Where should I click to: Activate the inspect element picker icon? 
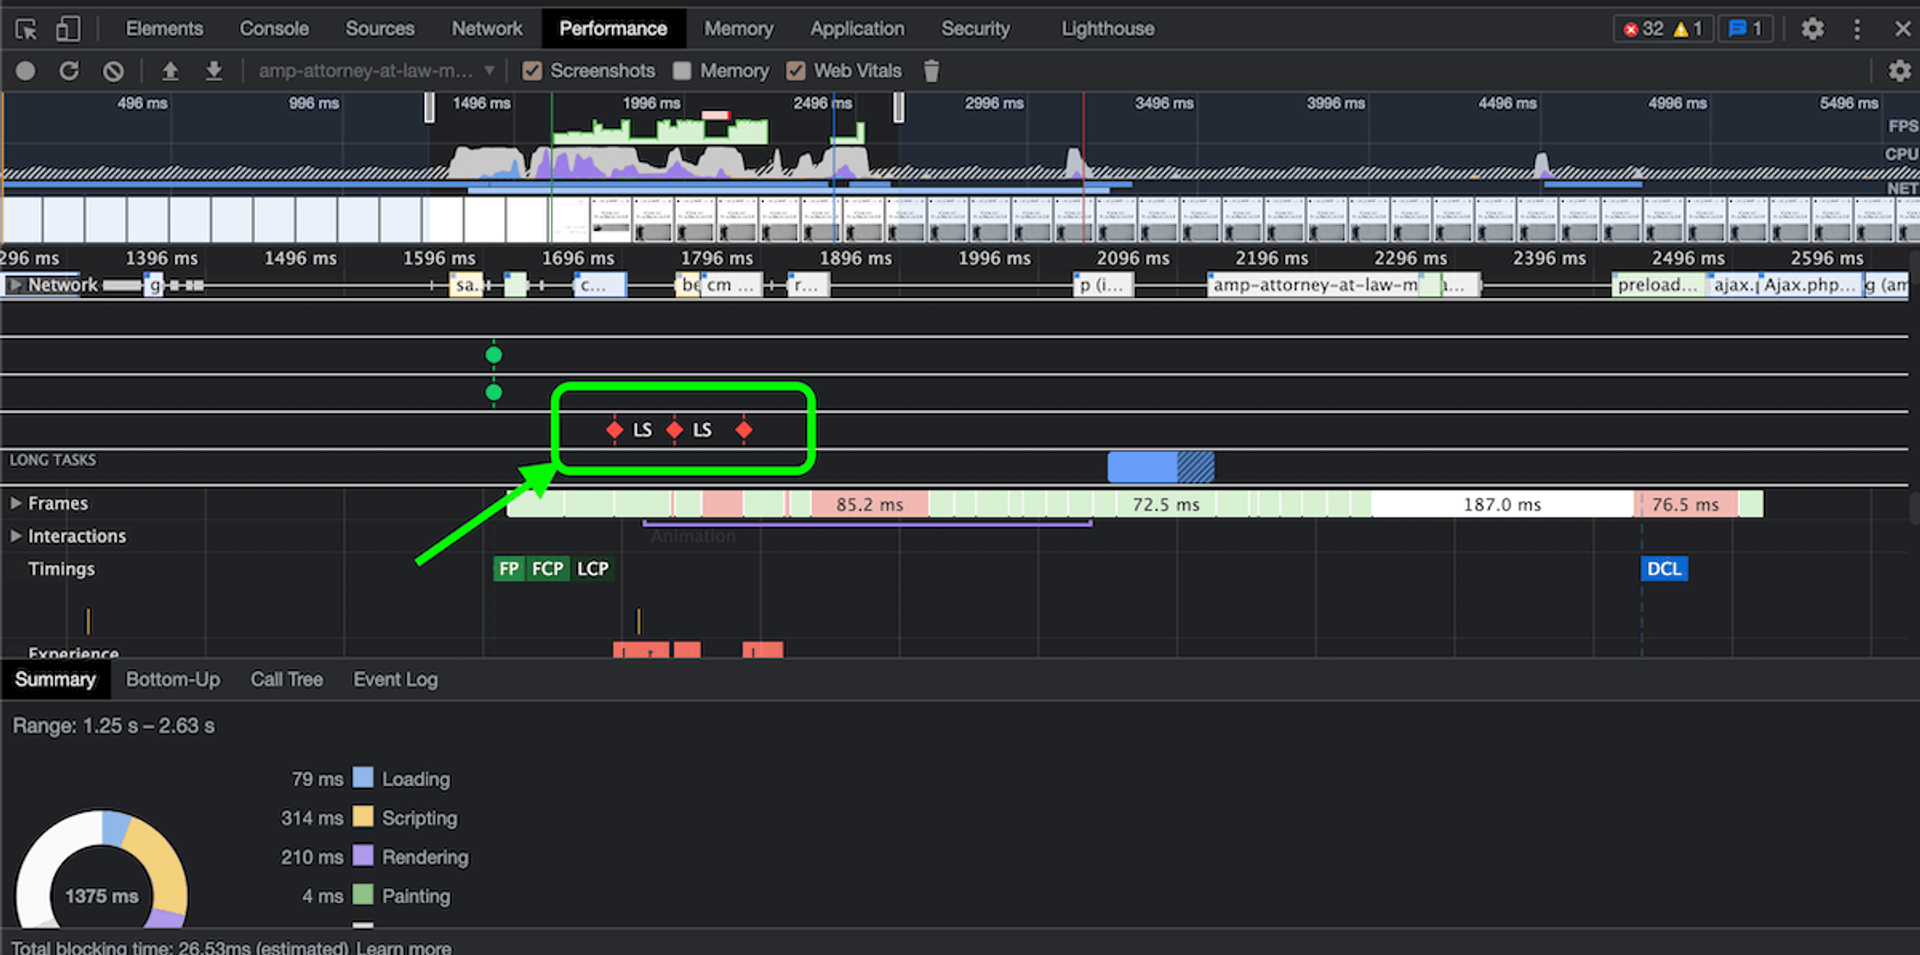pyautogui.click(x=26, y=29)
